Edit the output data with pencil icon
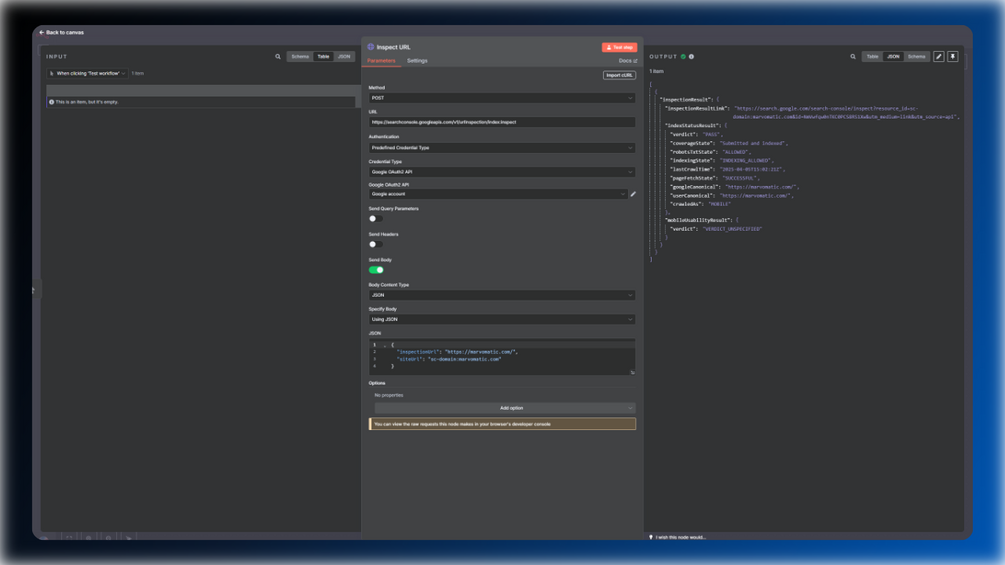The height and width of the screenshot is (565, 1005). [938, 56]
